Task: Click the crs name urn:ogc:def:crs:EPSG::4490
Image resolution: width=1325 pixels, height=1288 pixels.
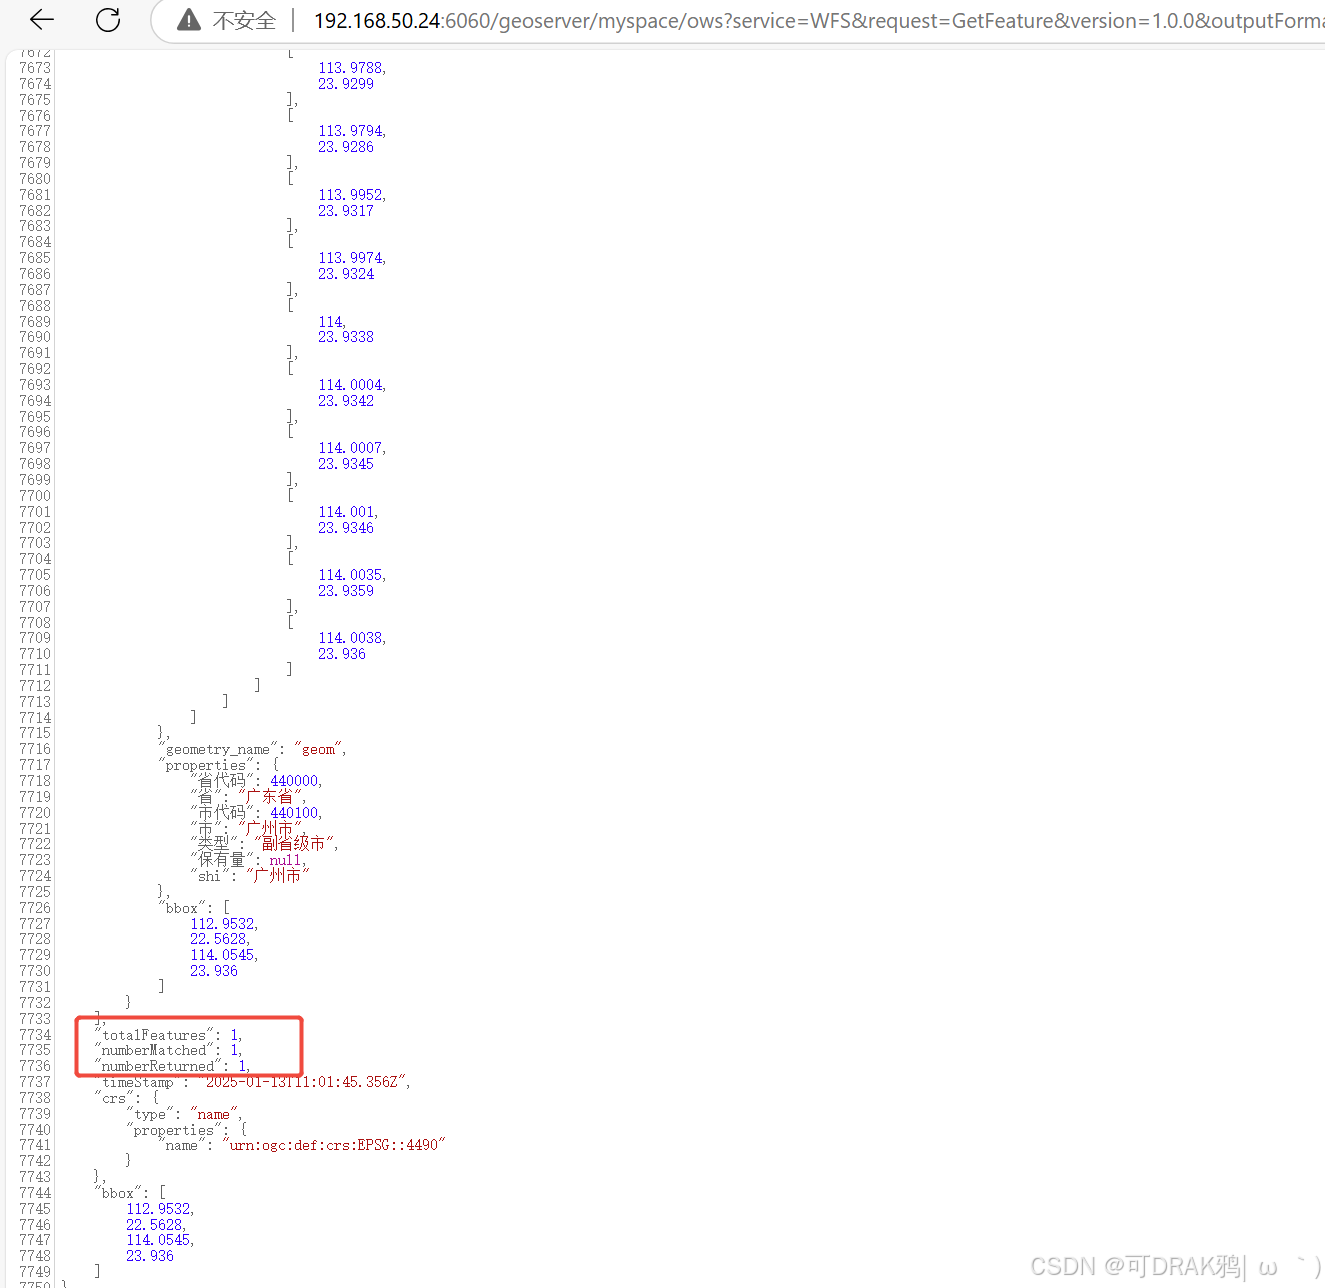Action: pyautogui.click(x=333, y=1145)
